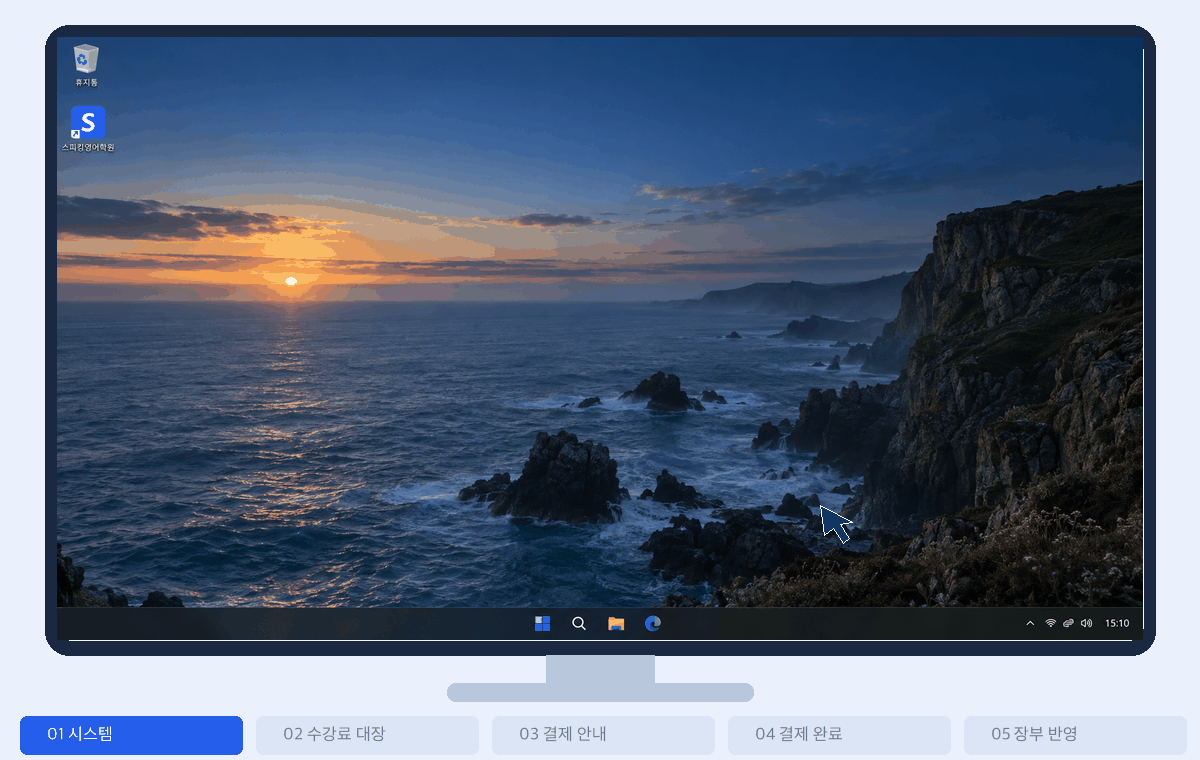The height and width of the screenshot is (760, 1200).
Task: Launch Microsoft Edge from the taskbar
Action: click(653, 624)
